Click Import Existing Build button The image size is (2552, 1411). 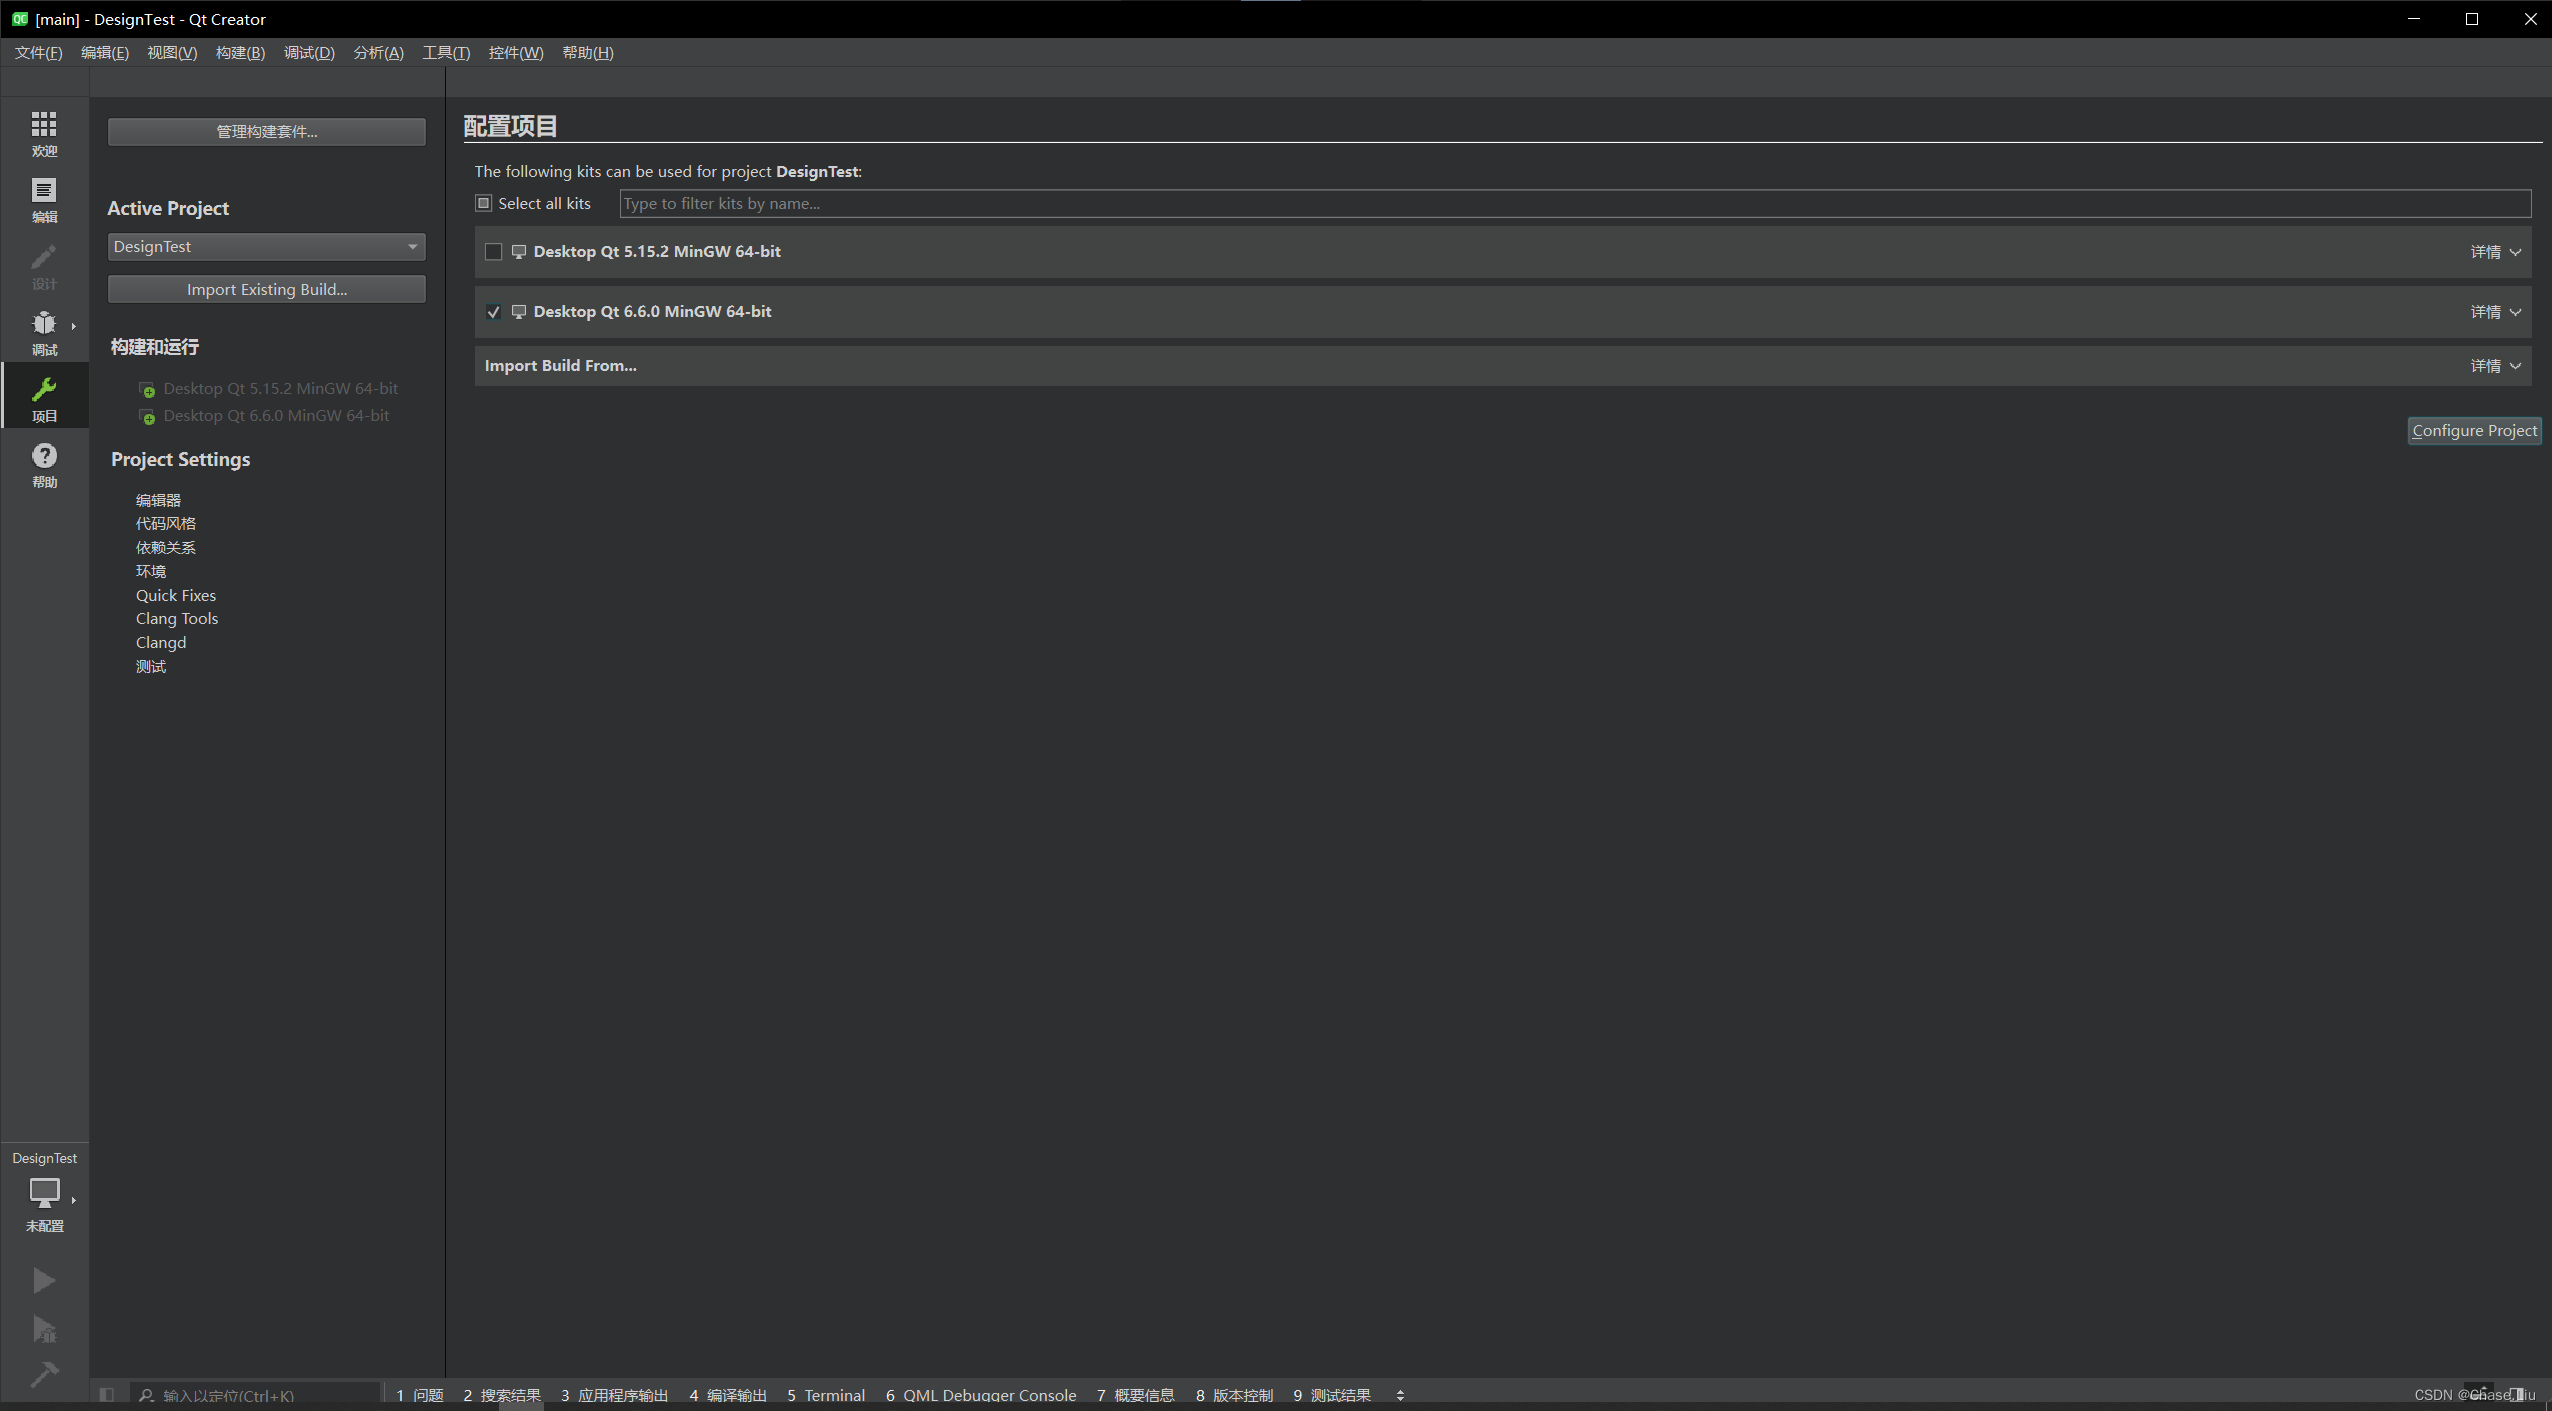266,289
